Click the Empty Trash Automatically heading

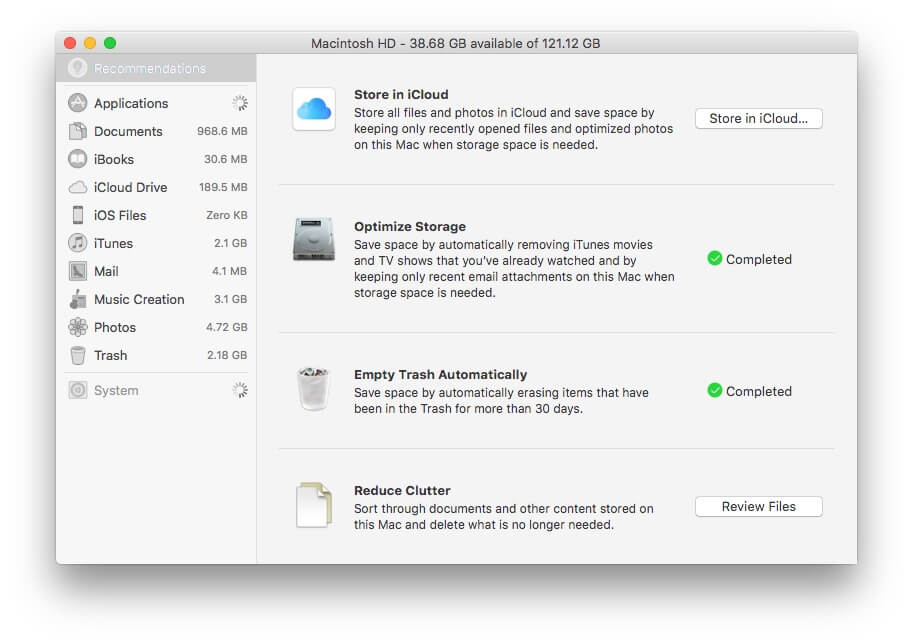point(440,374)
